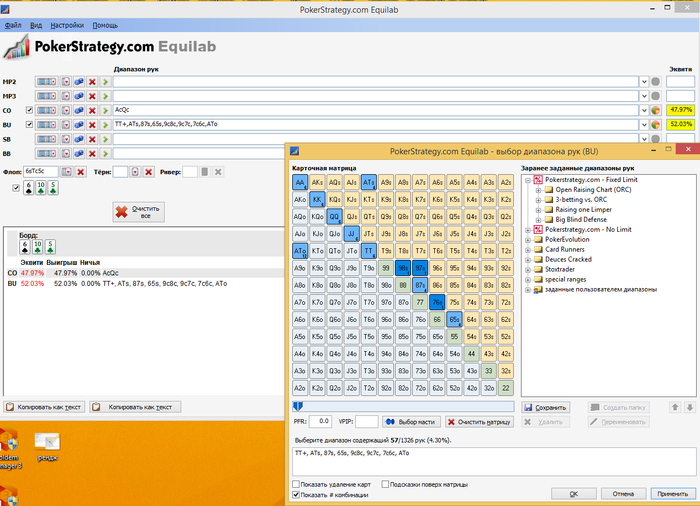This screenshot has width=700, height=506.
Task: Click OK in range selection dialog
Action: (x=574, y=493)
